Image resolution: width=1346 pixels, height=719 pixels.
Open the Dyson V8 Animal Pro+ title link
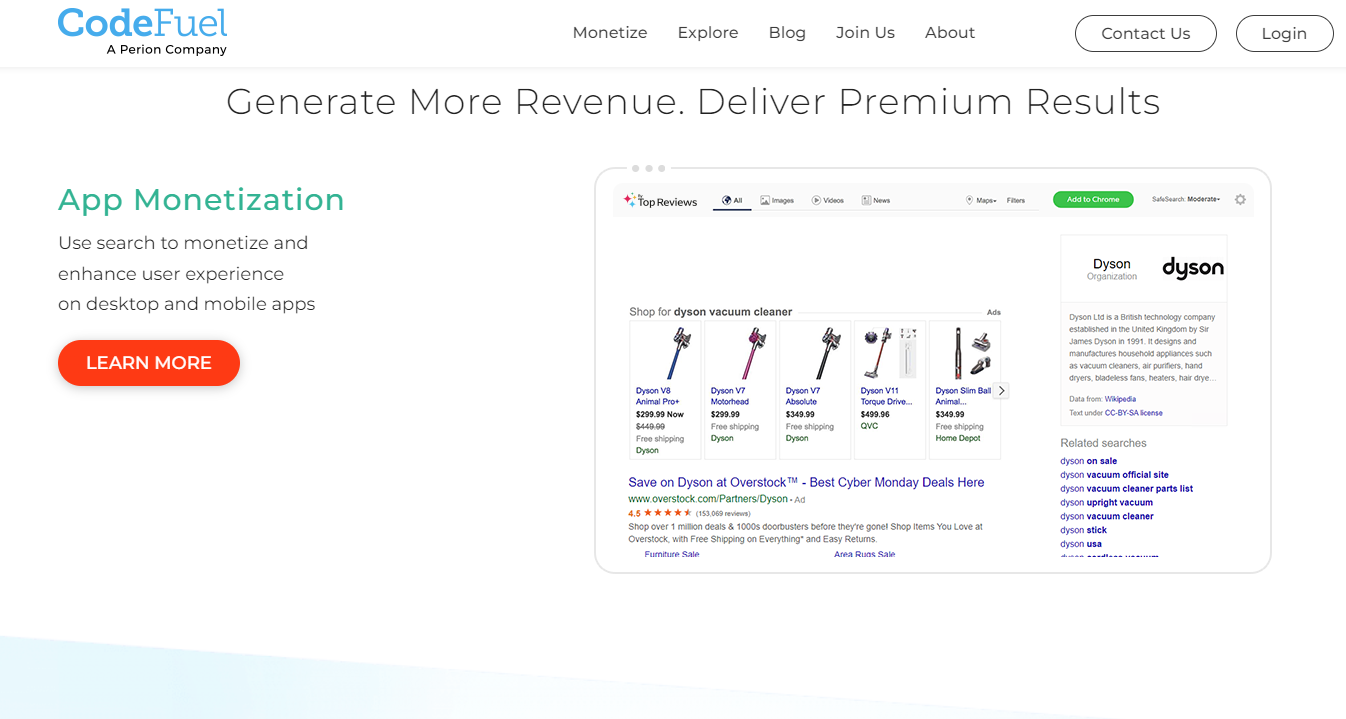658,396
